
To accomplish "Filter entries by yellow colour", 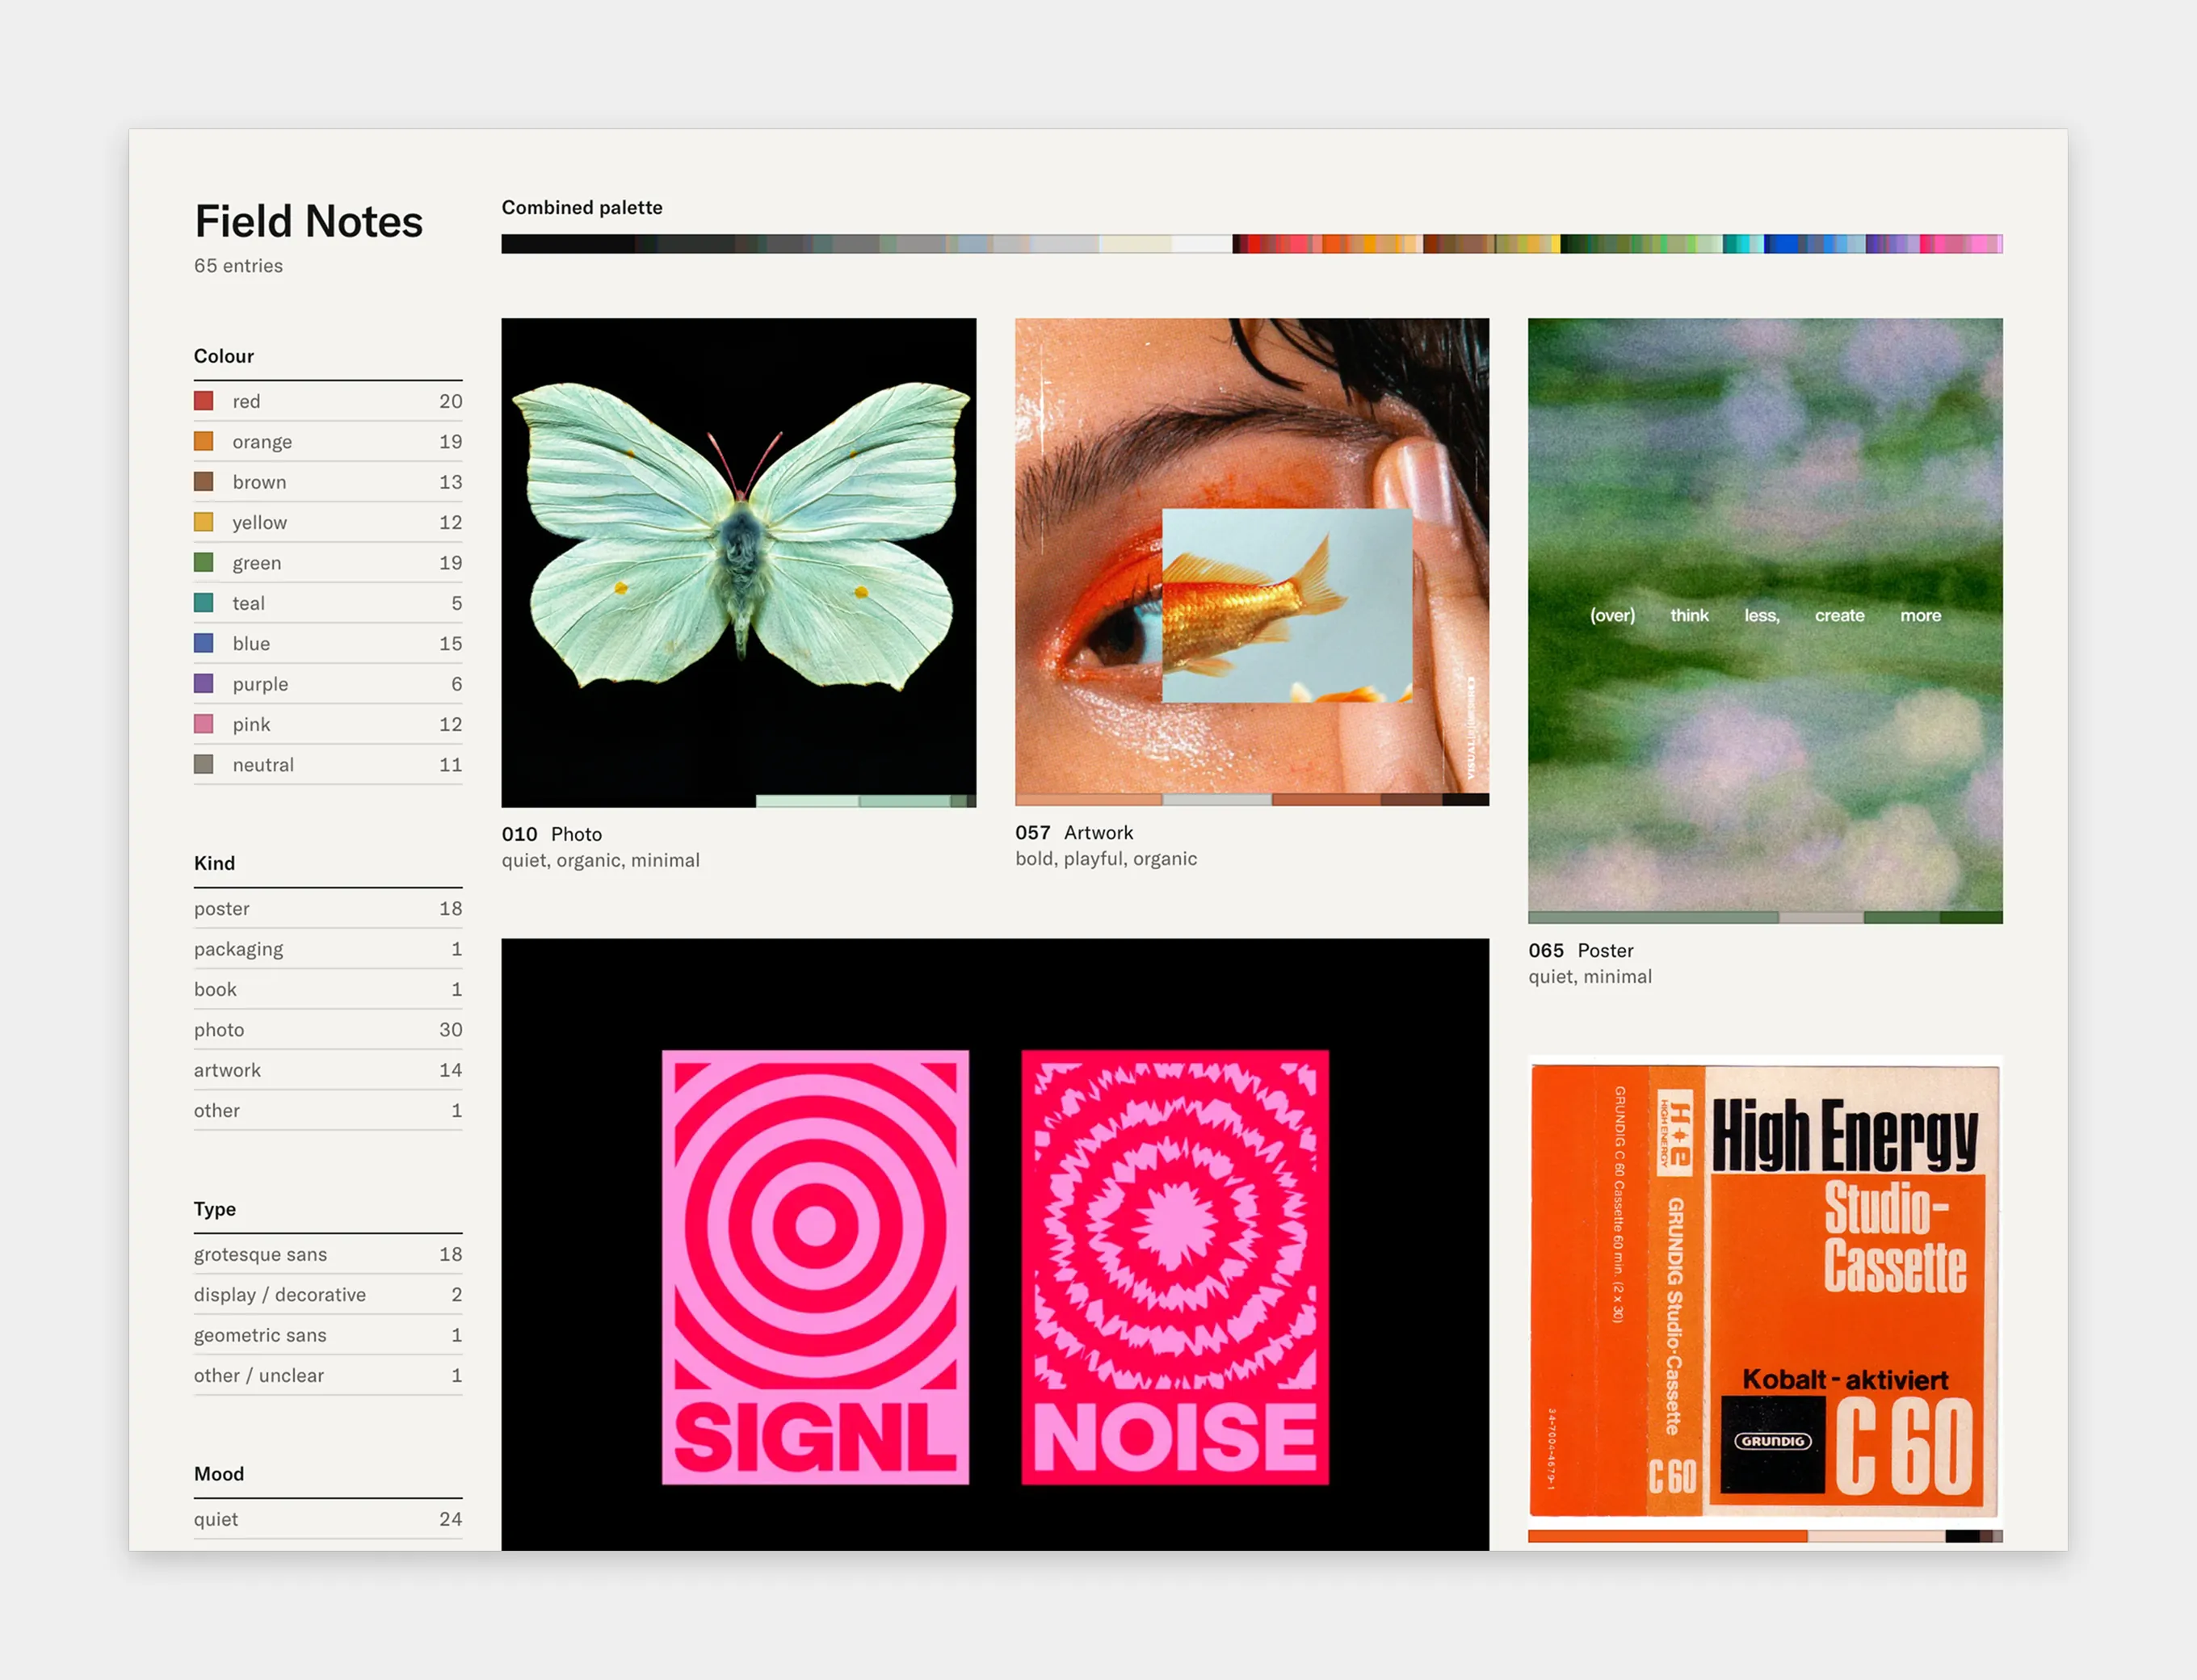I will [328, 522].
